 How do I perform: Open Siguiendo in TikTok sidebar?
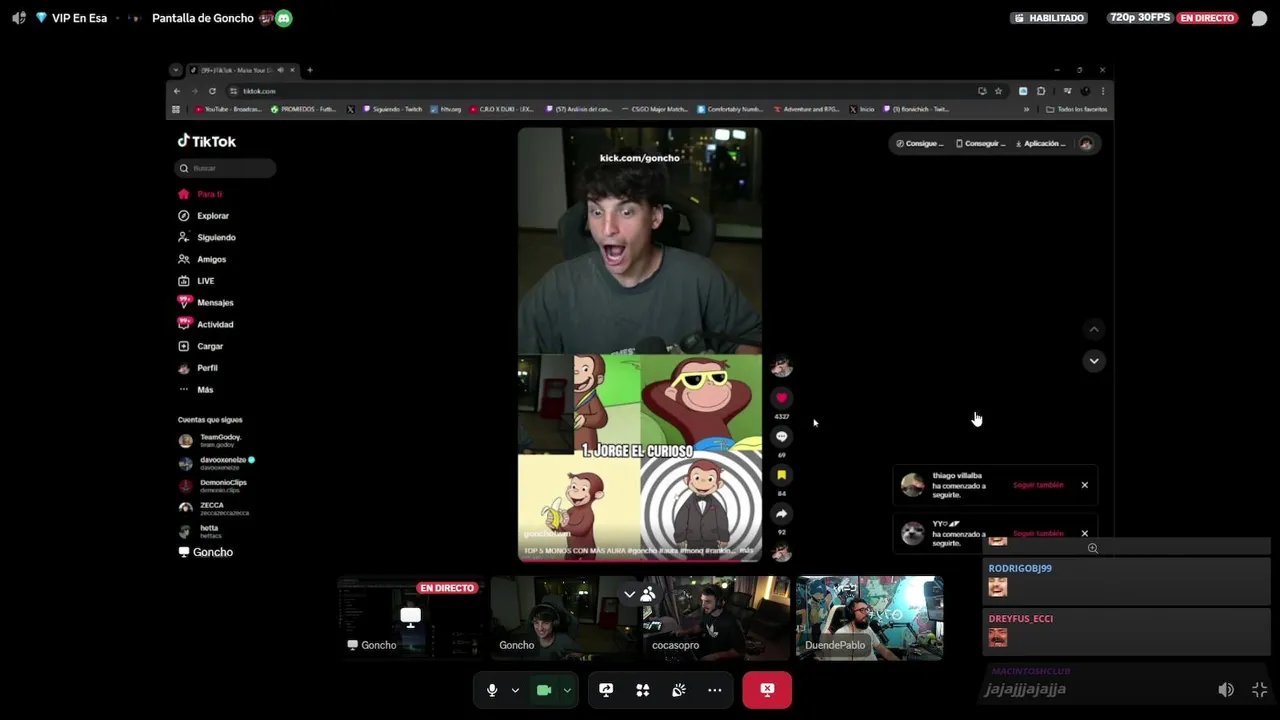[216, 238]
